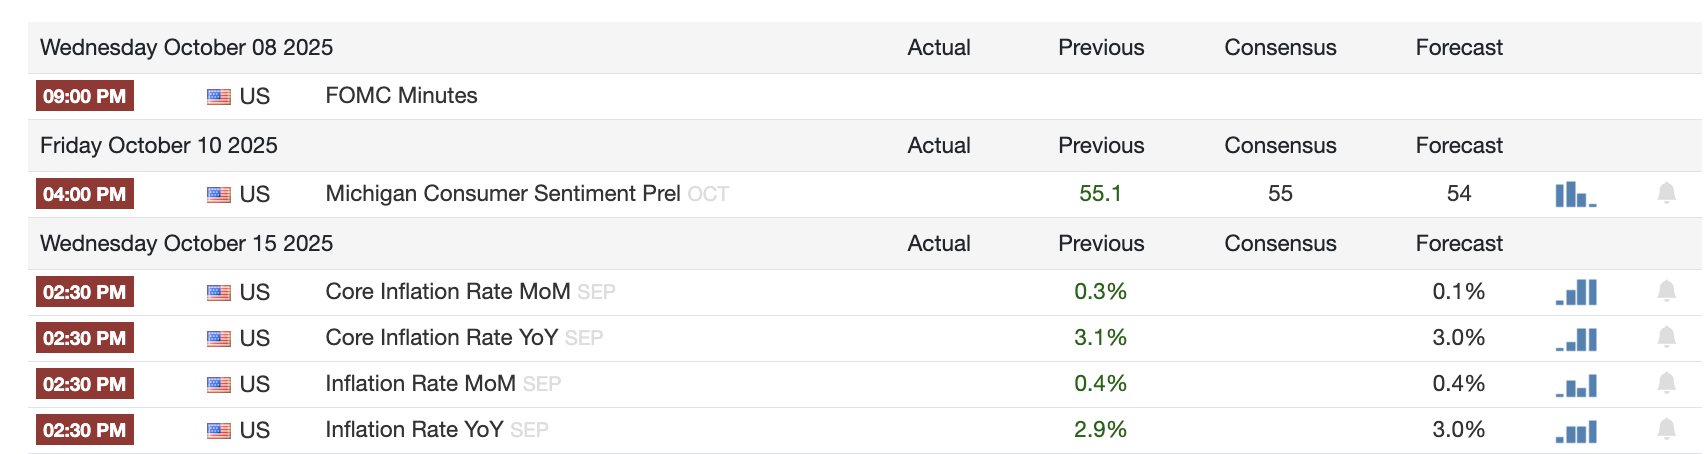The height and width of the screenshot is (454, 1704).
Task: Open Core Inflation Rate MoM event
Action: click(x=447, y=292)
